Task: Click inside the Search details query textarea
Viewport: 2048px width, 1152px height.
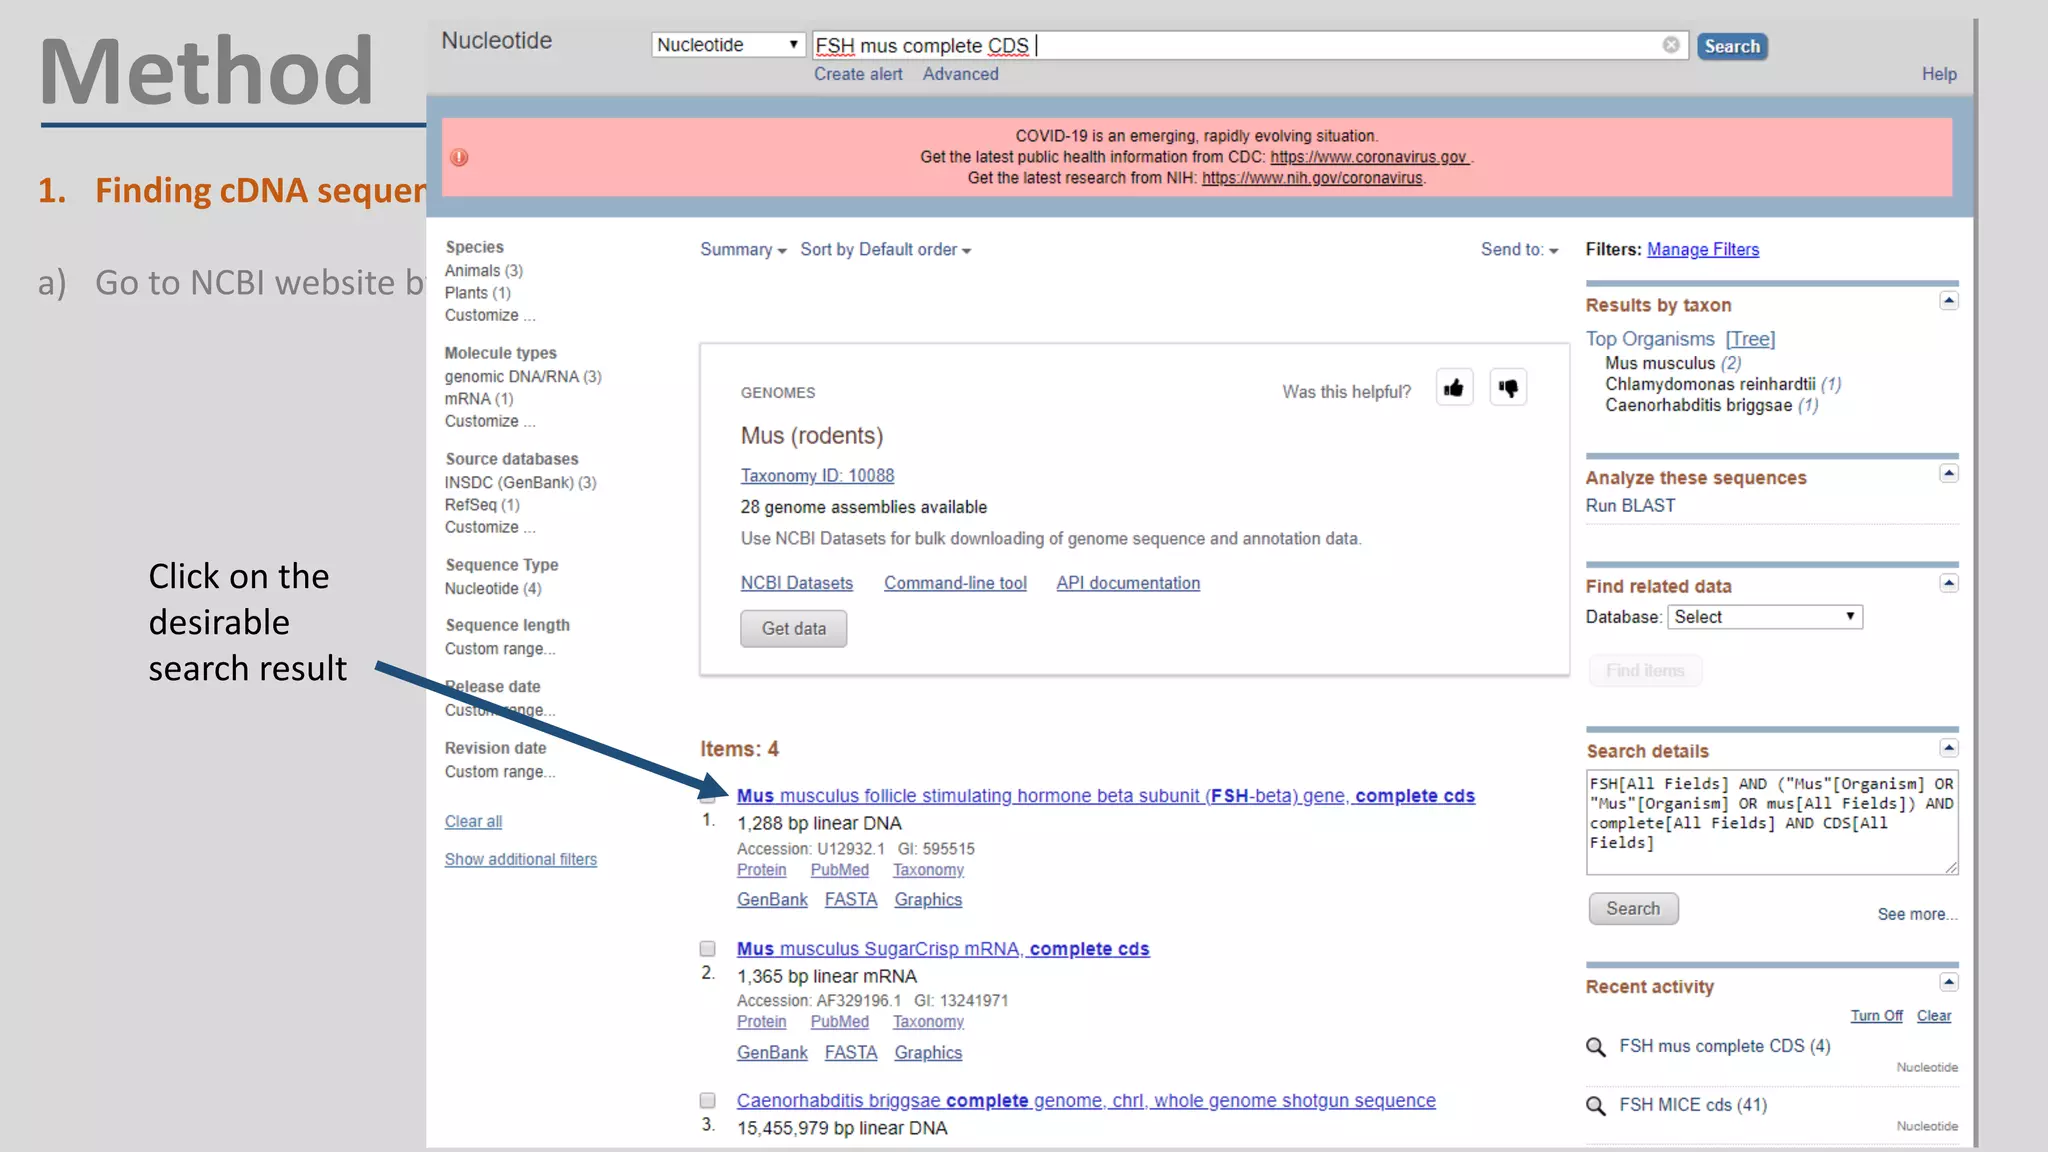Action: click(x=1772, y=822)
